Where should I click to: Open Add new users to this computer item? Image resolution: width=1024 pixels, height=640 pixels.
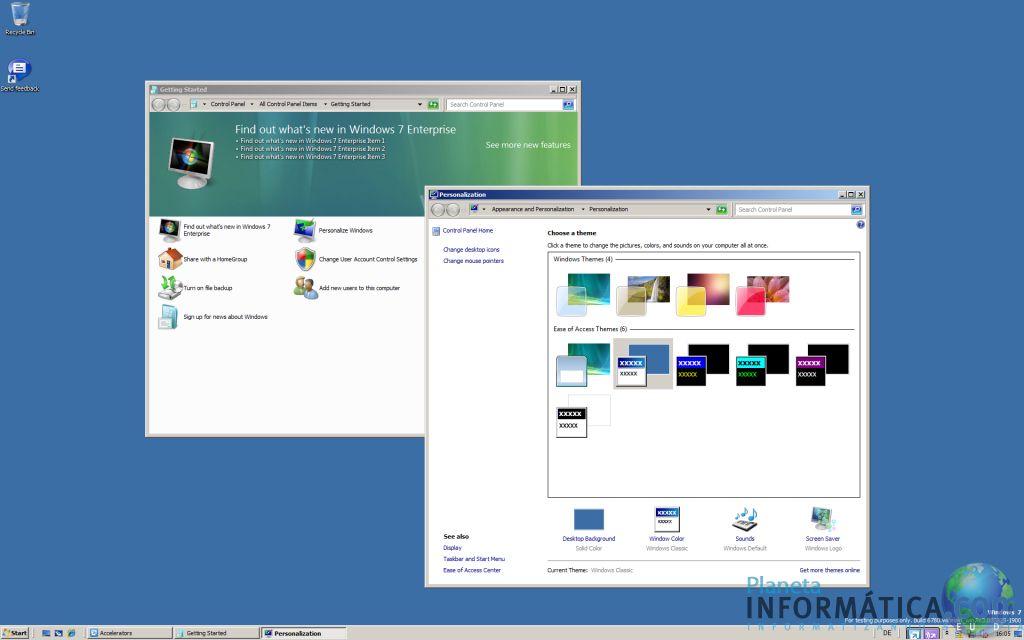347,287
